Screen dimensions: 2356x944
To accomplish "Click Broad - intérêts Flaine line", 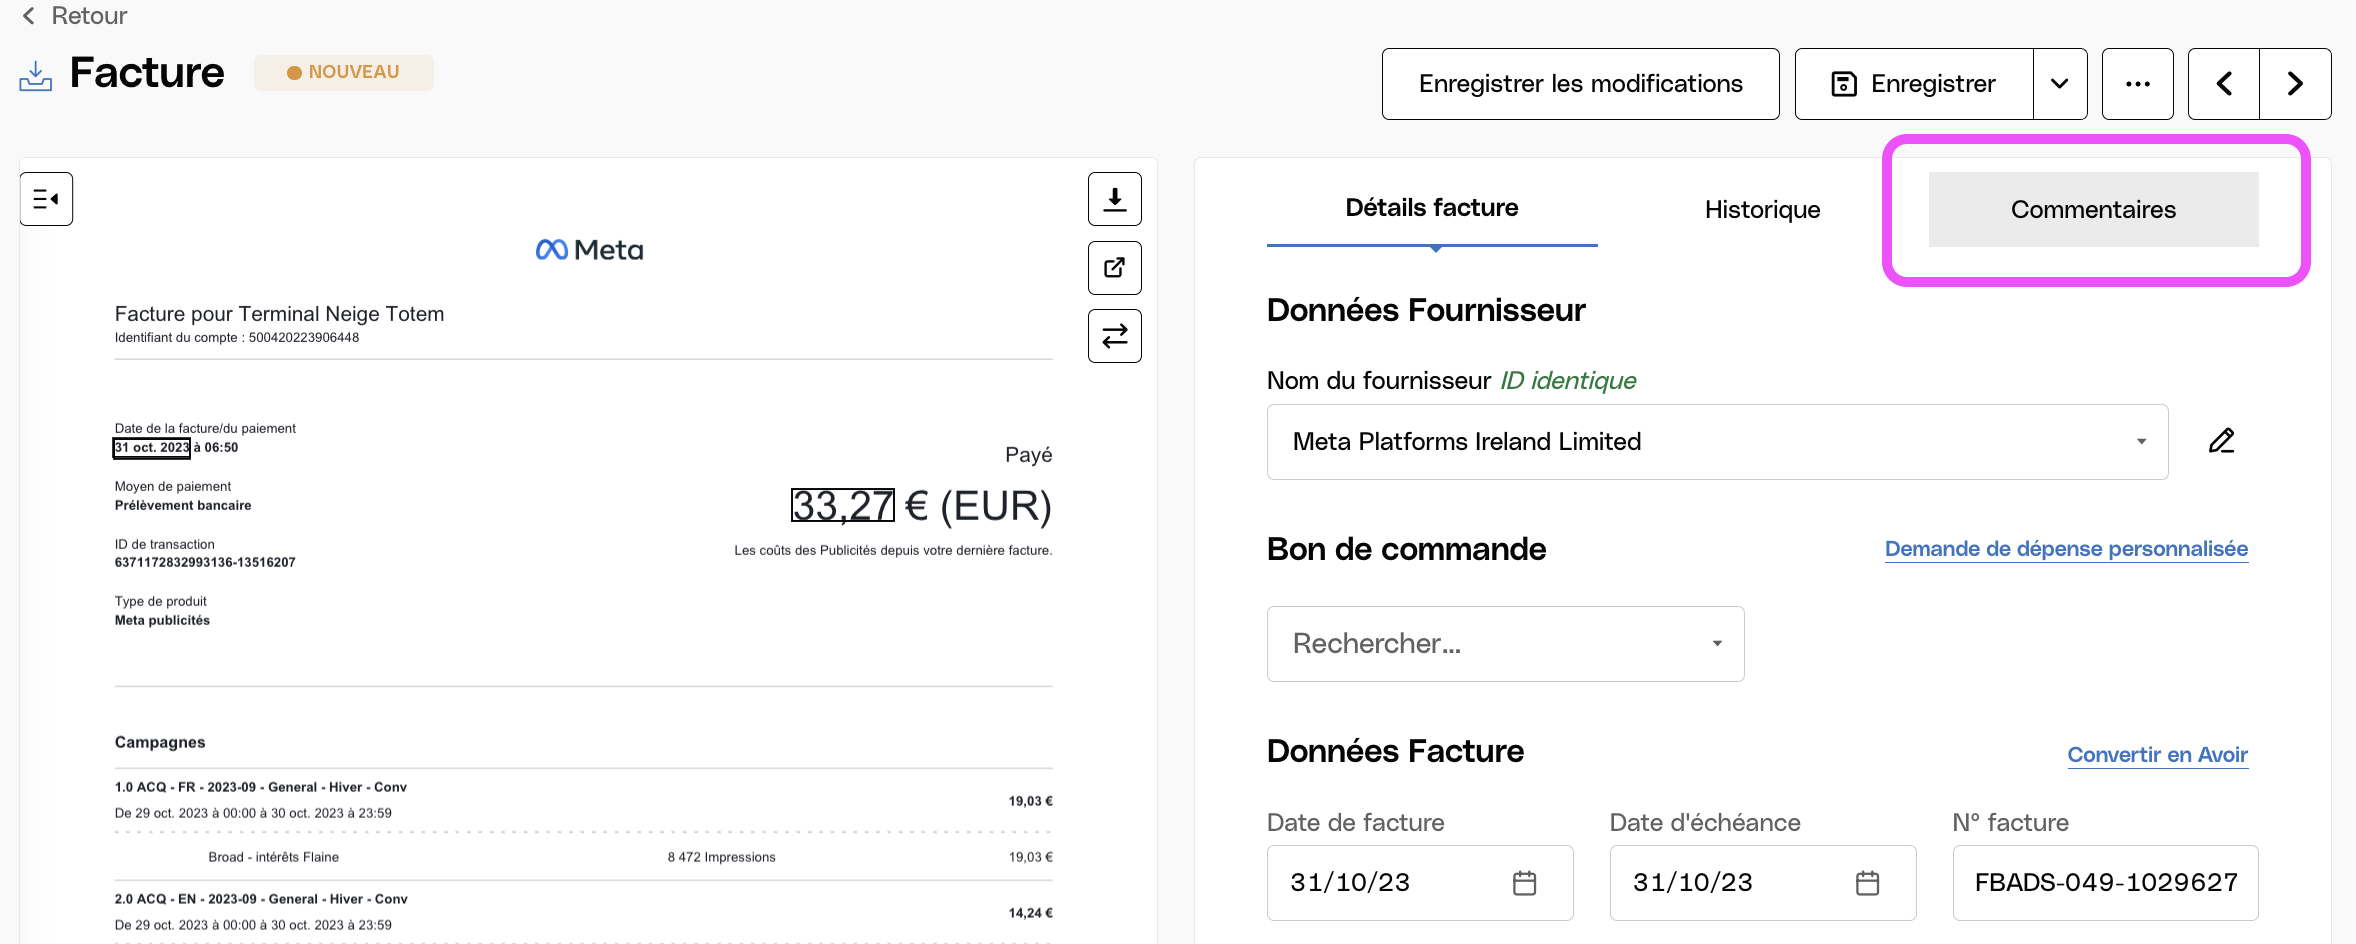I will [x=274, y=857].
